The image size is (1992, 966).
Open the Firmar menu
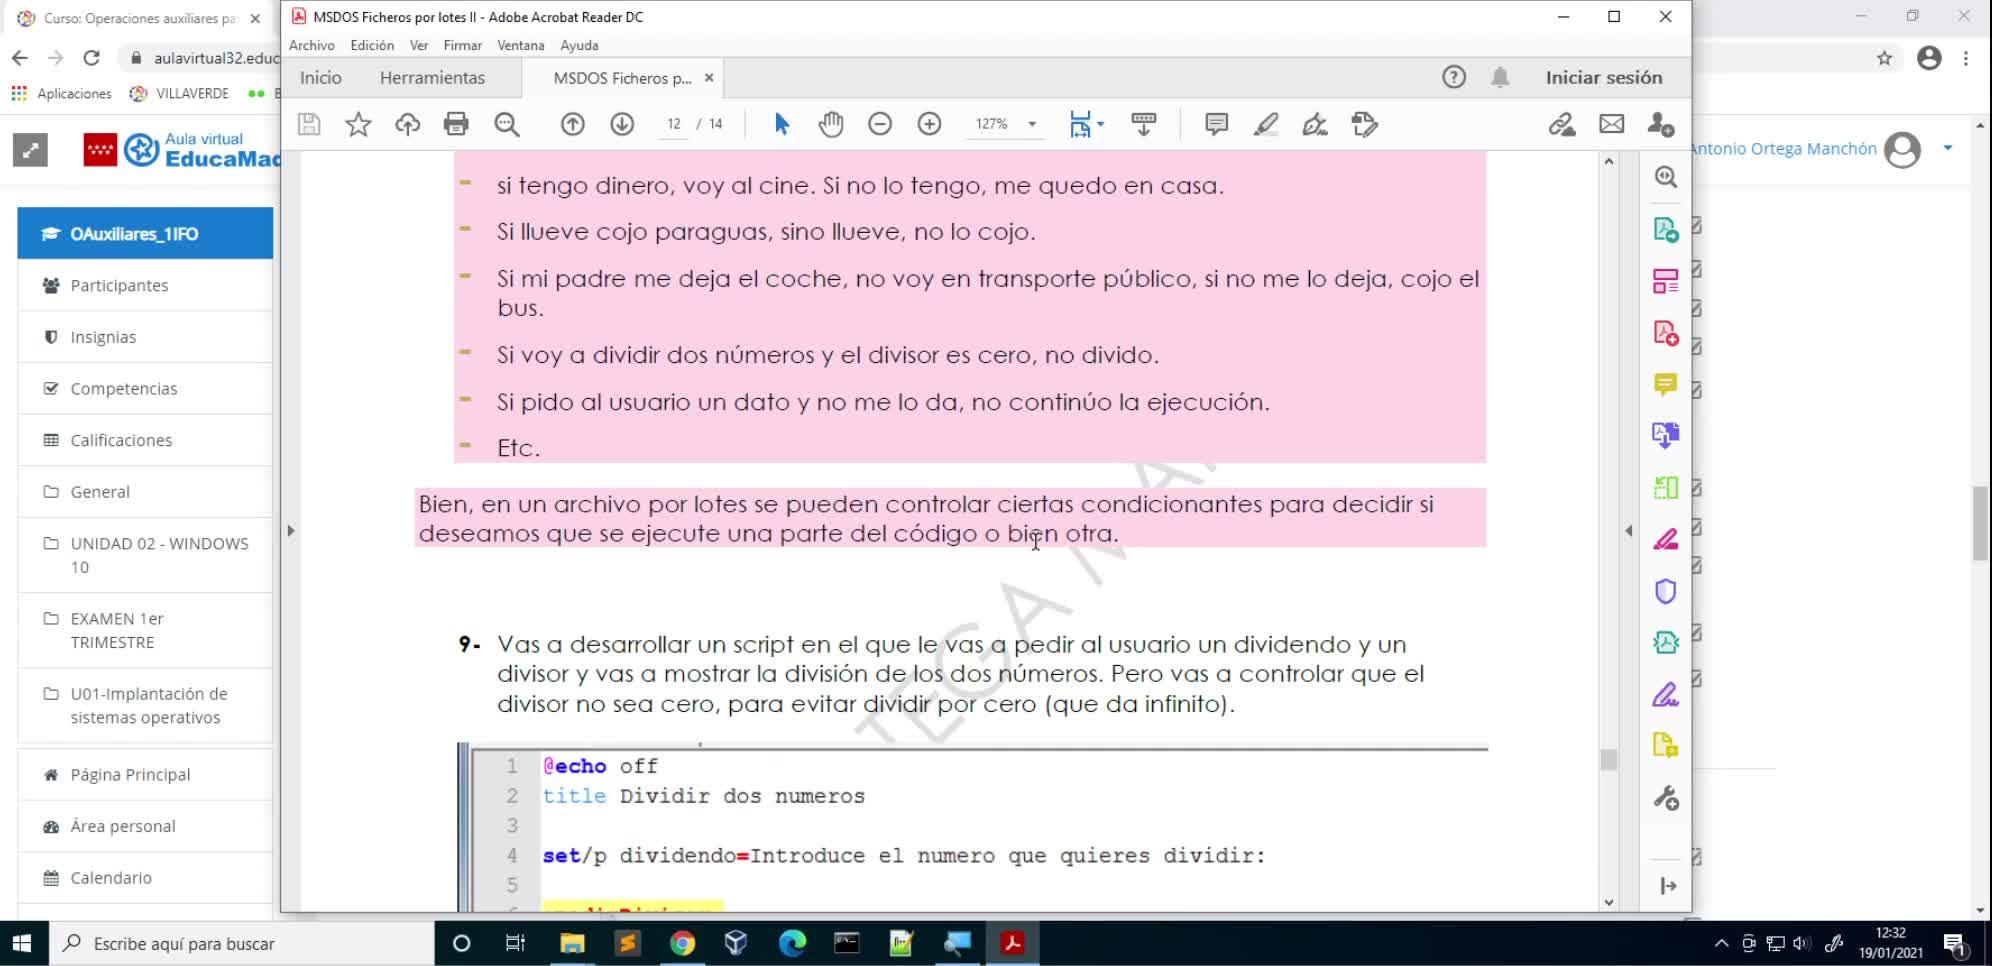pyautogui.click(x=462, y=45)
